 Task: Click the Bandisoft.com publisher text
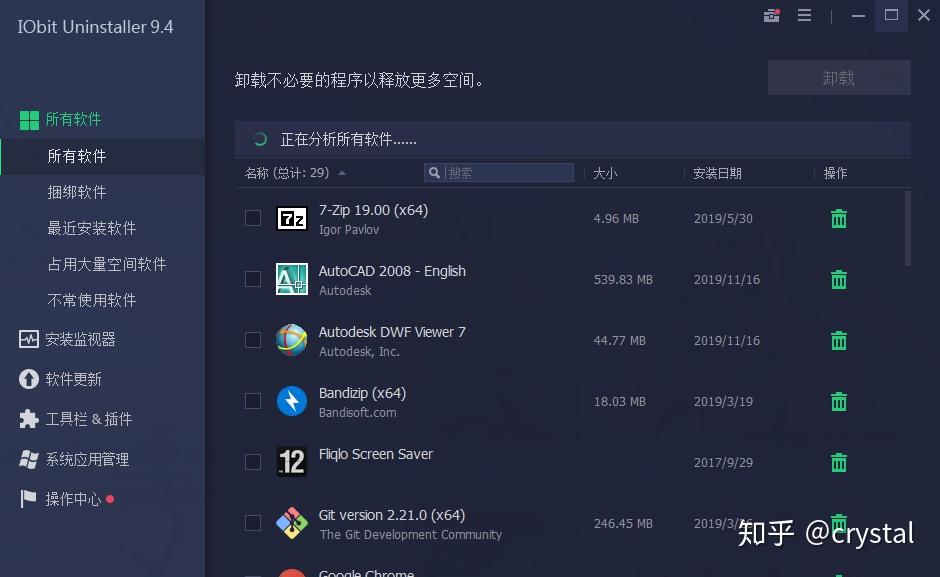click(357, 413)
